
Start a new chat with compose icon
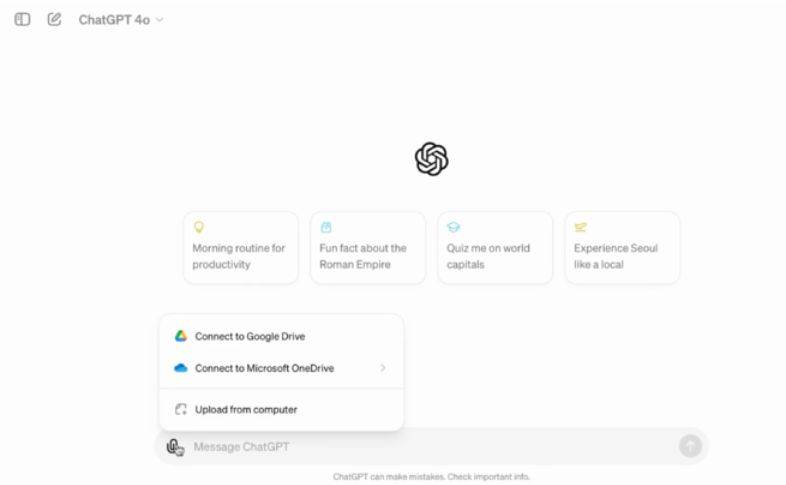(54, 19)
